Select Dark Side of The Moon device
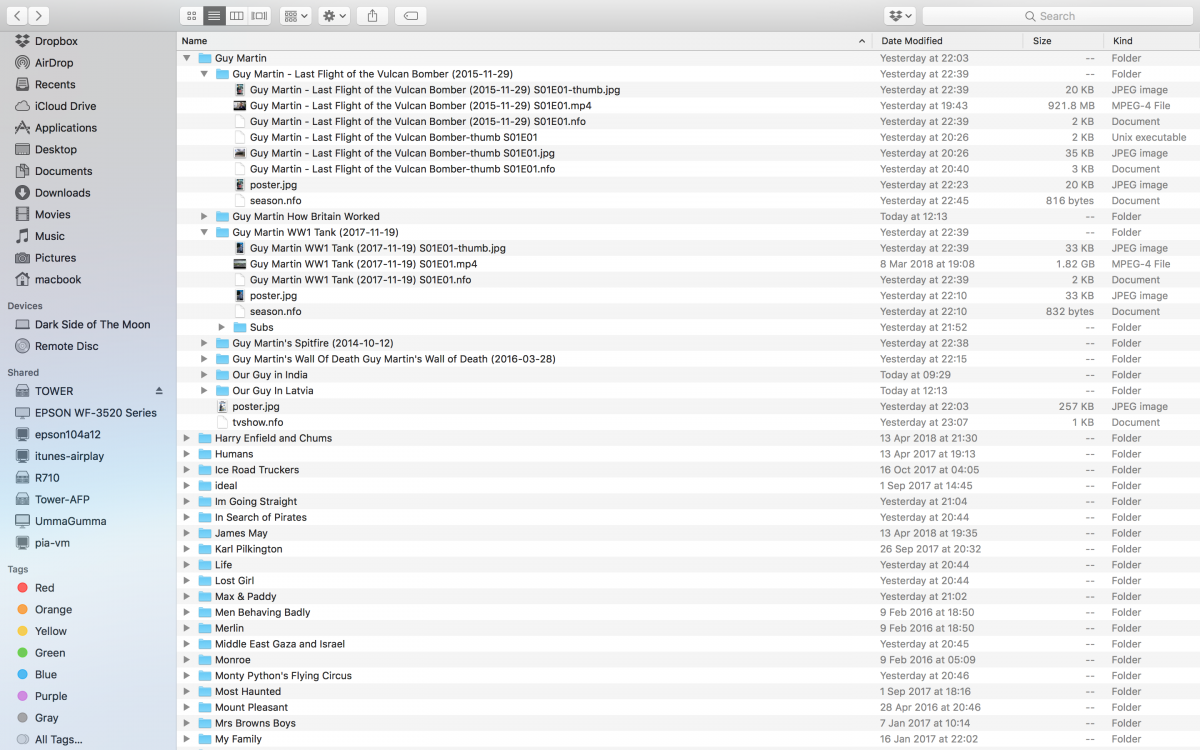The image size is (1200, 750). coord(92,324)
